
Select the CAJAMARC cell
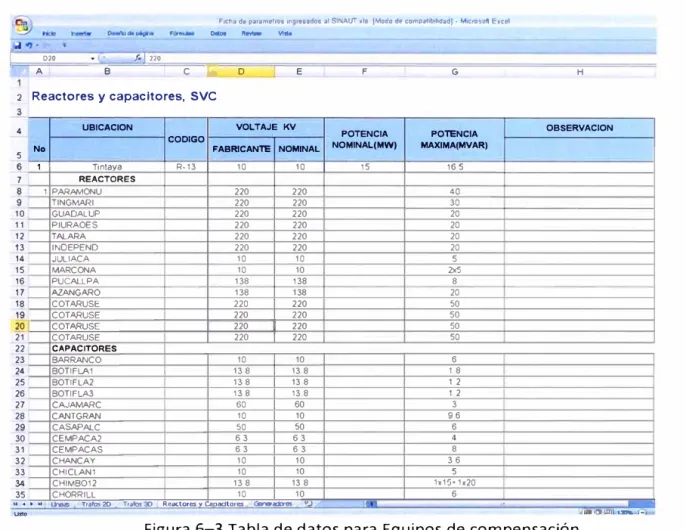pyautogui.click(x=107, y=405)
